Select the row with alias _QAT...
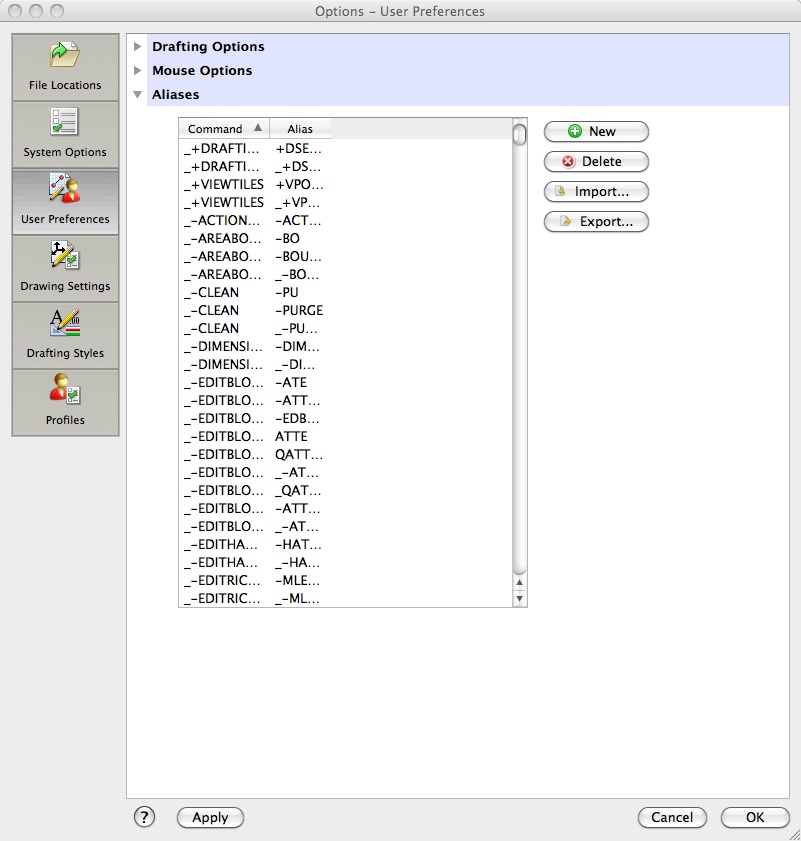Image resolution: width=801 pixels, height=841 pixels. [346, 490]
